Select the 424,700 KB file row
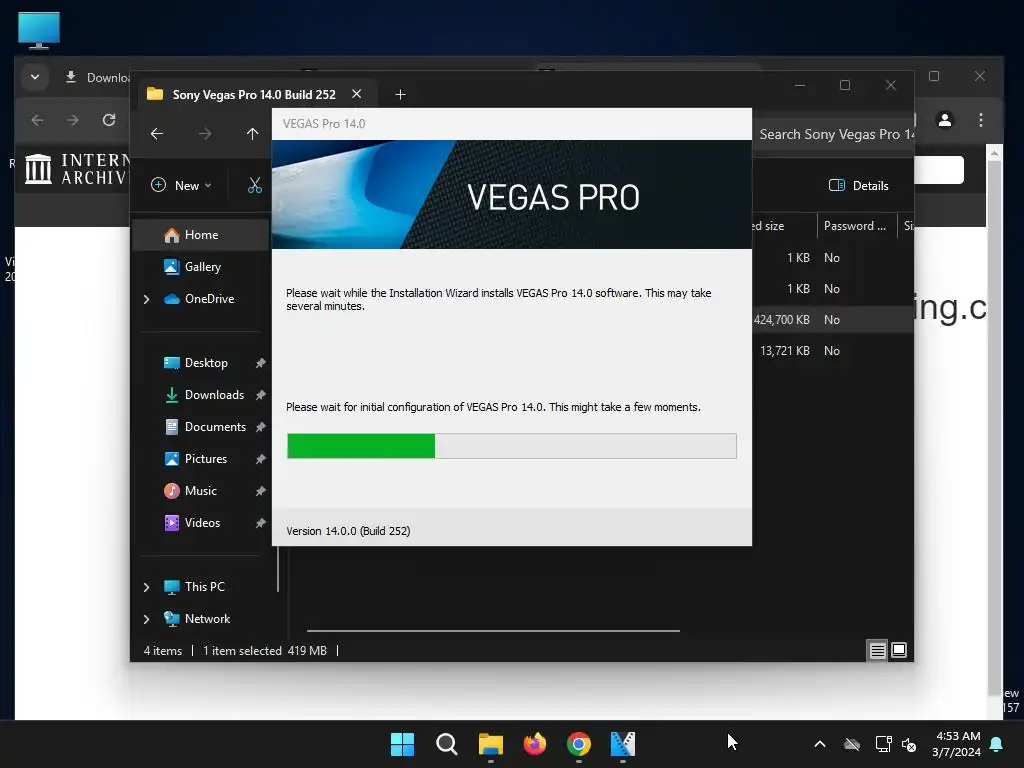The image size is (1024, 768). (x=833, y=320)
